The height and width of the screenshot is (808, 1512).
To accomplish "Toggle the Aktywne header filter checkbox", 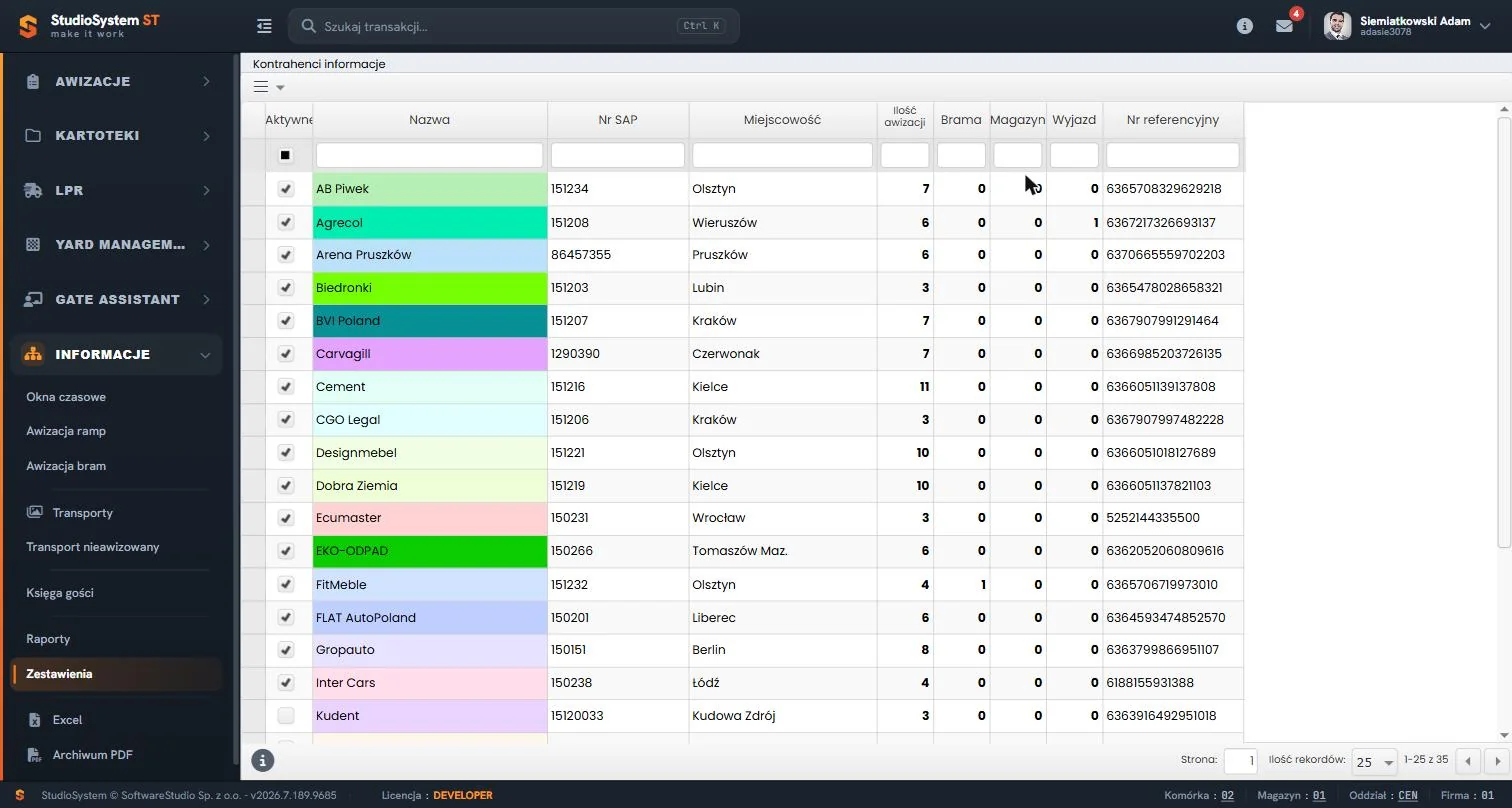I will pos(285,155).
